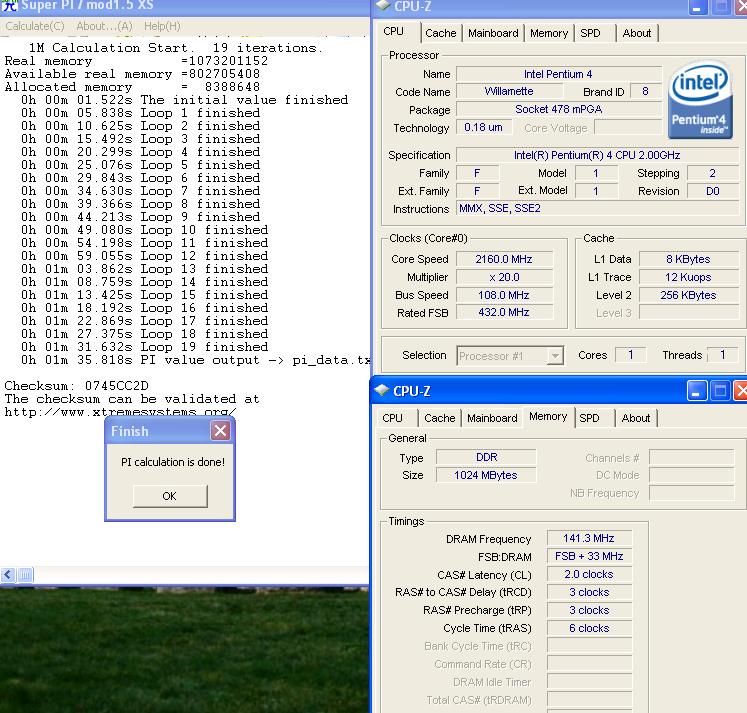This screenshot has width=747, height=713.
Task: Click the Stepping value 2
Action: 713,173
